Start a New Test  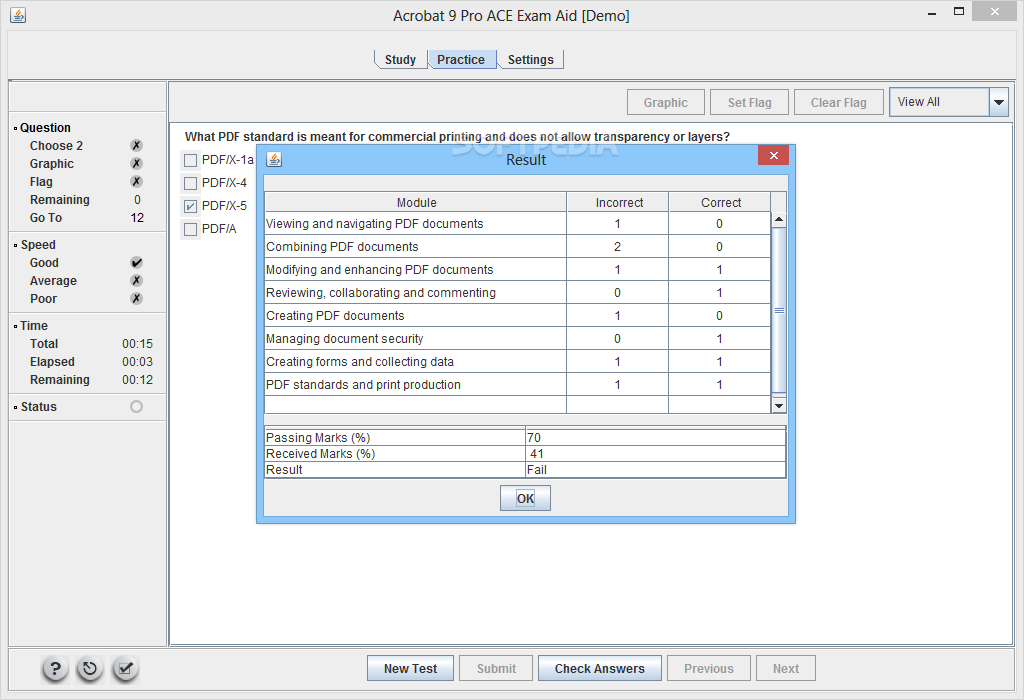pos(410,669)
